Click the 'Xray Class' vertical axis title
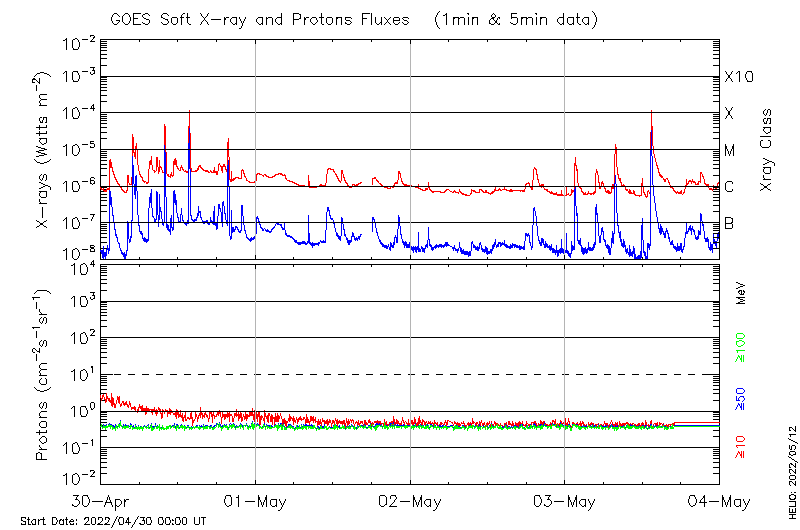800x530 pixels. coord(766,150)
